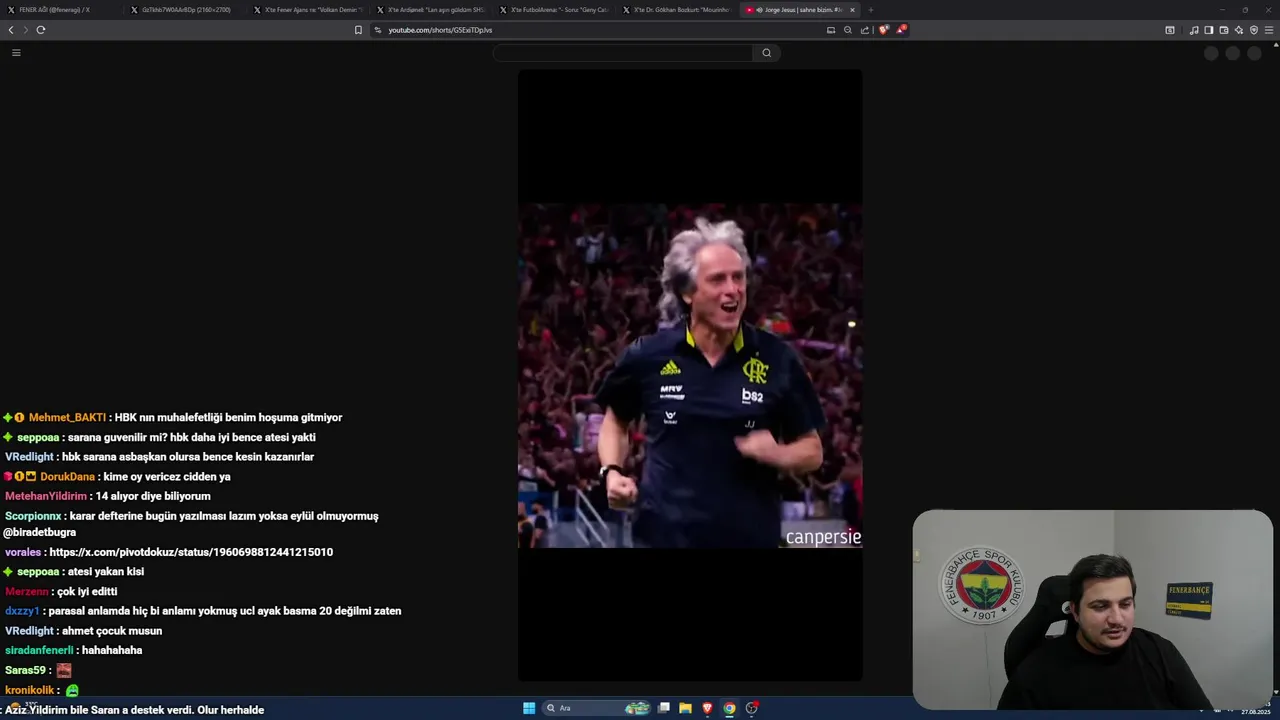Pause the Jorge Jesus Shorts video

[690, 375]
